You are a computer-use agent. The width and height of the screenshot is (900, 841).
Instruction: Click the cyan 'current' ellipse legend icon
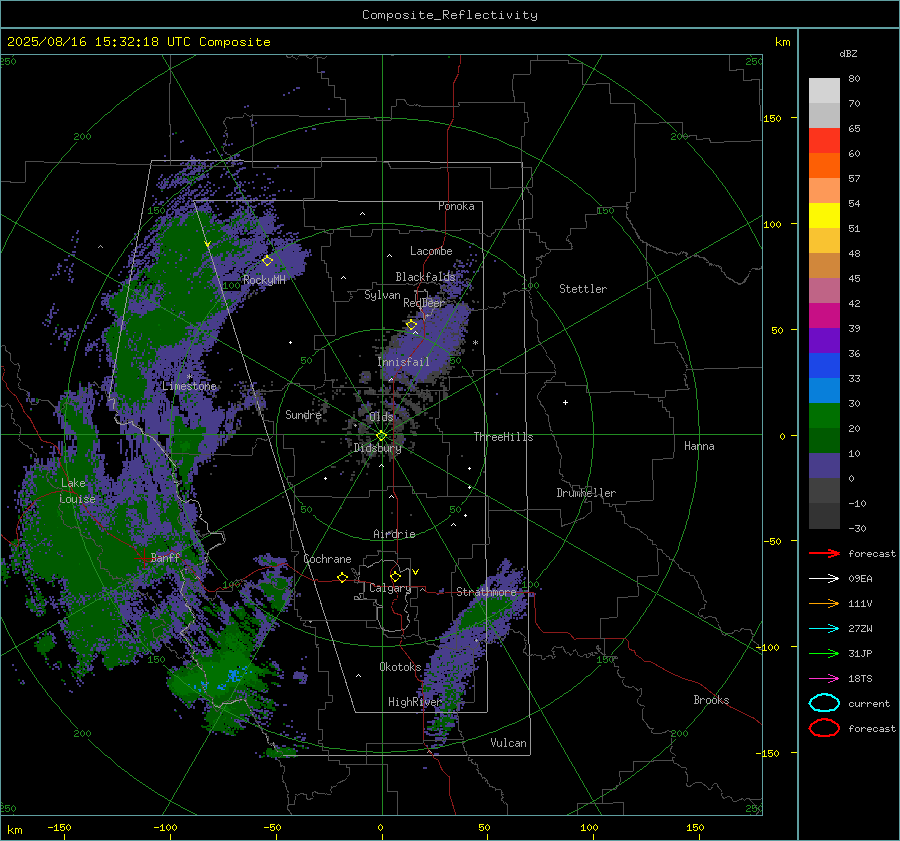pos(824,703)
